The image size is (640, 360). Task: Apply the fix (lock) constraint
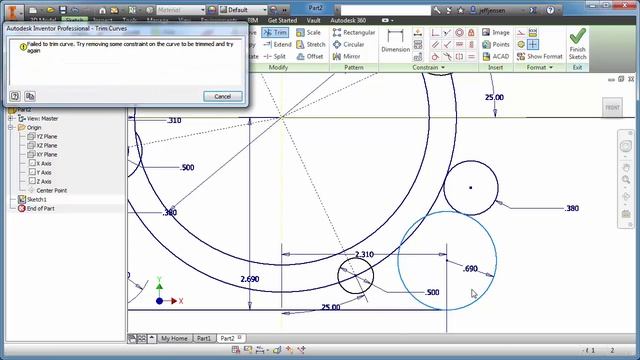471,32
